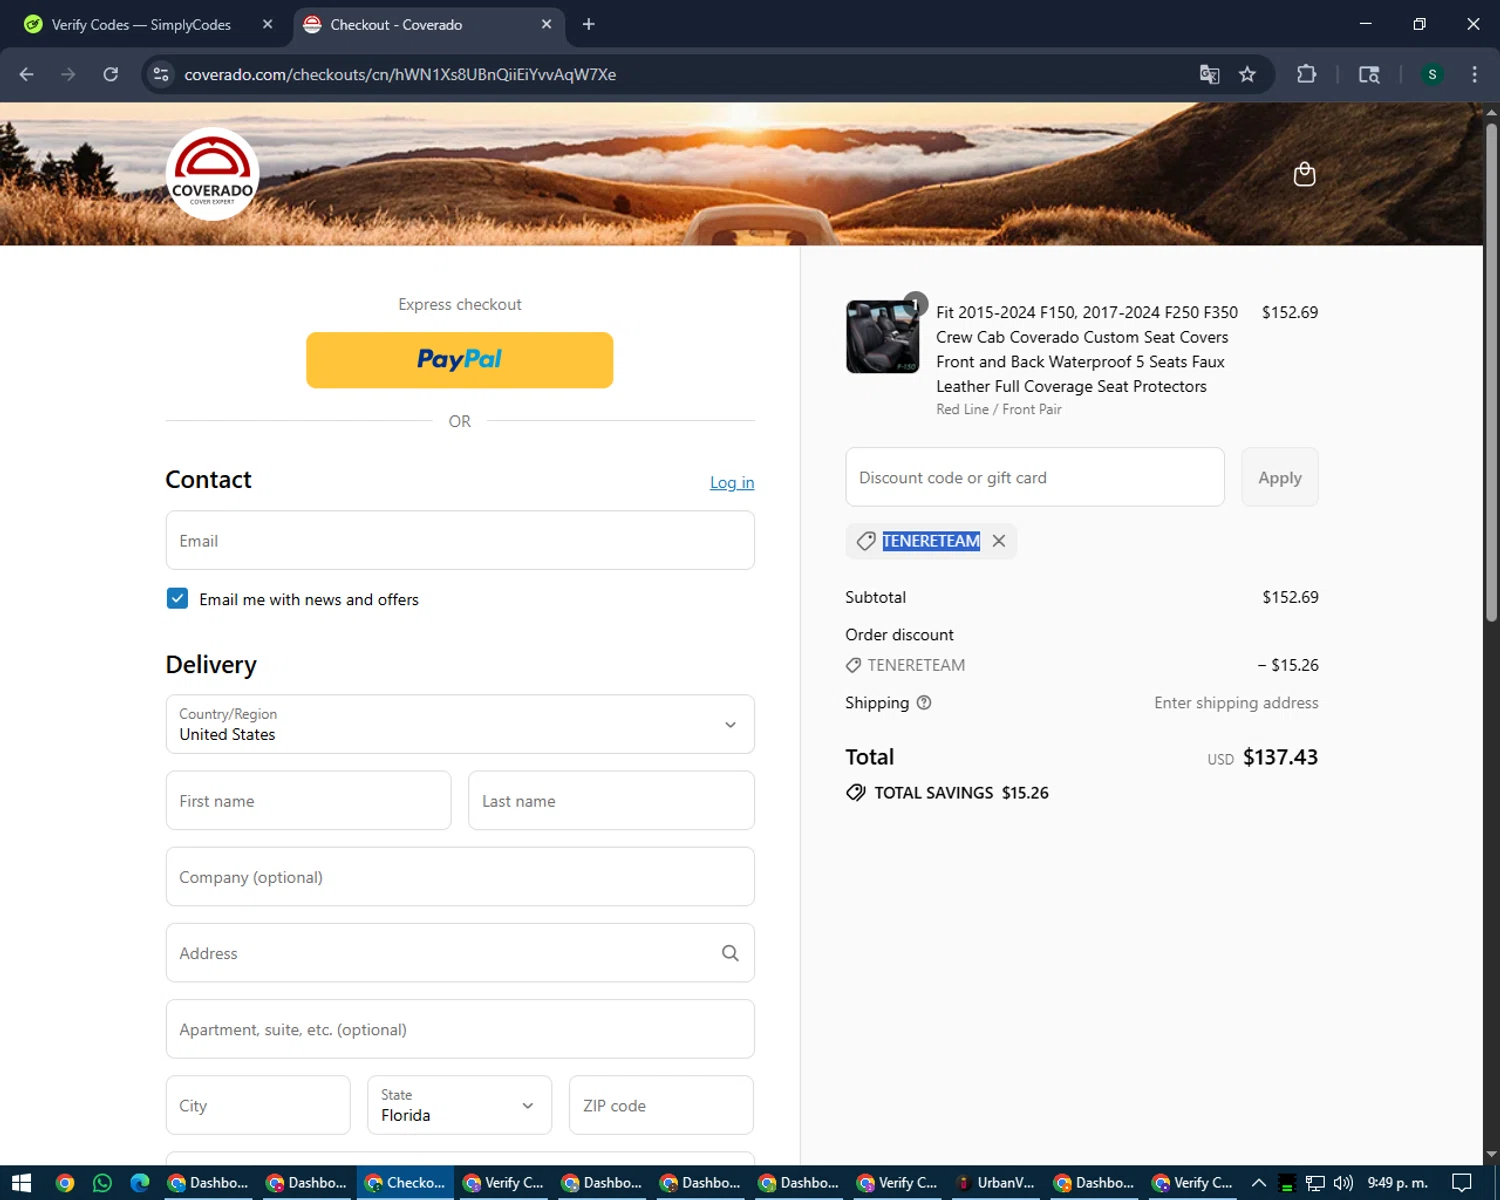
Task: Open the notification center icon
Action: (1462, 1183)
